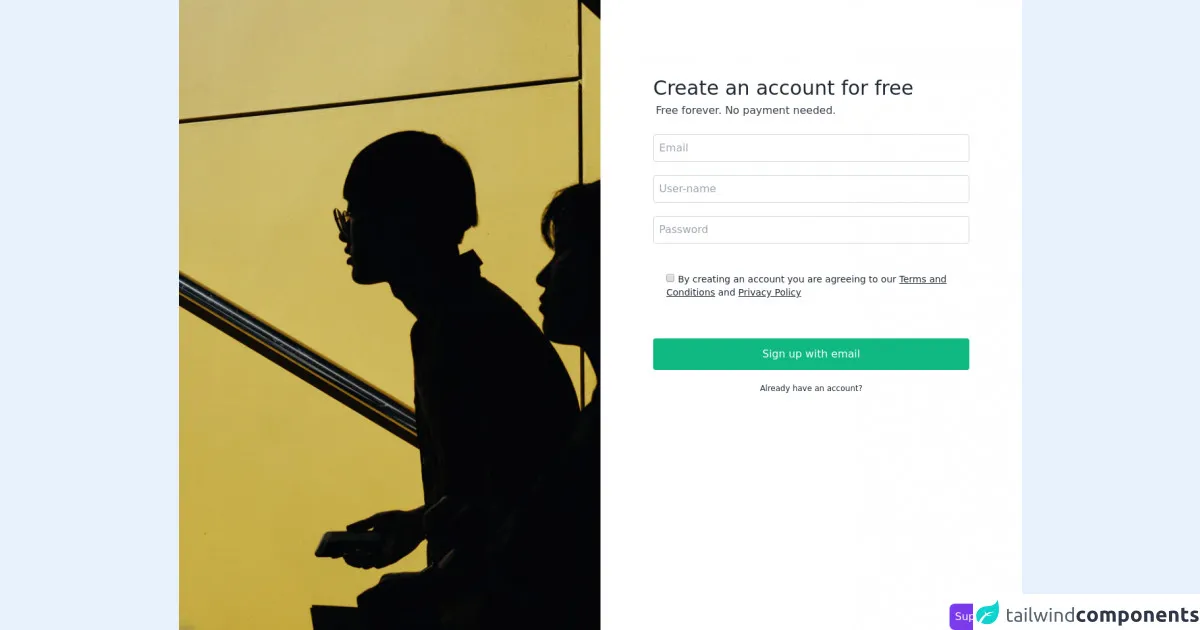Tick the terms agreement checkbox

(x=670, y=278)
